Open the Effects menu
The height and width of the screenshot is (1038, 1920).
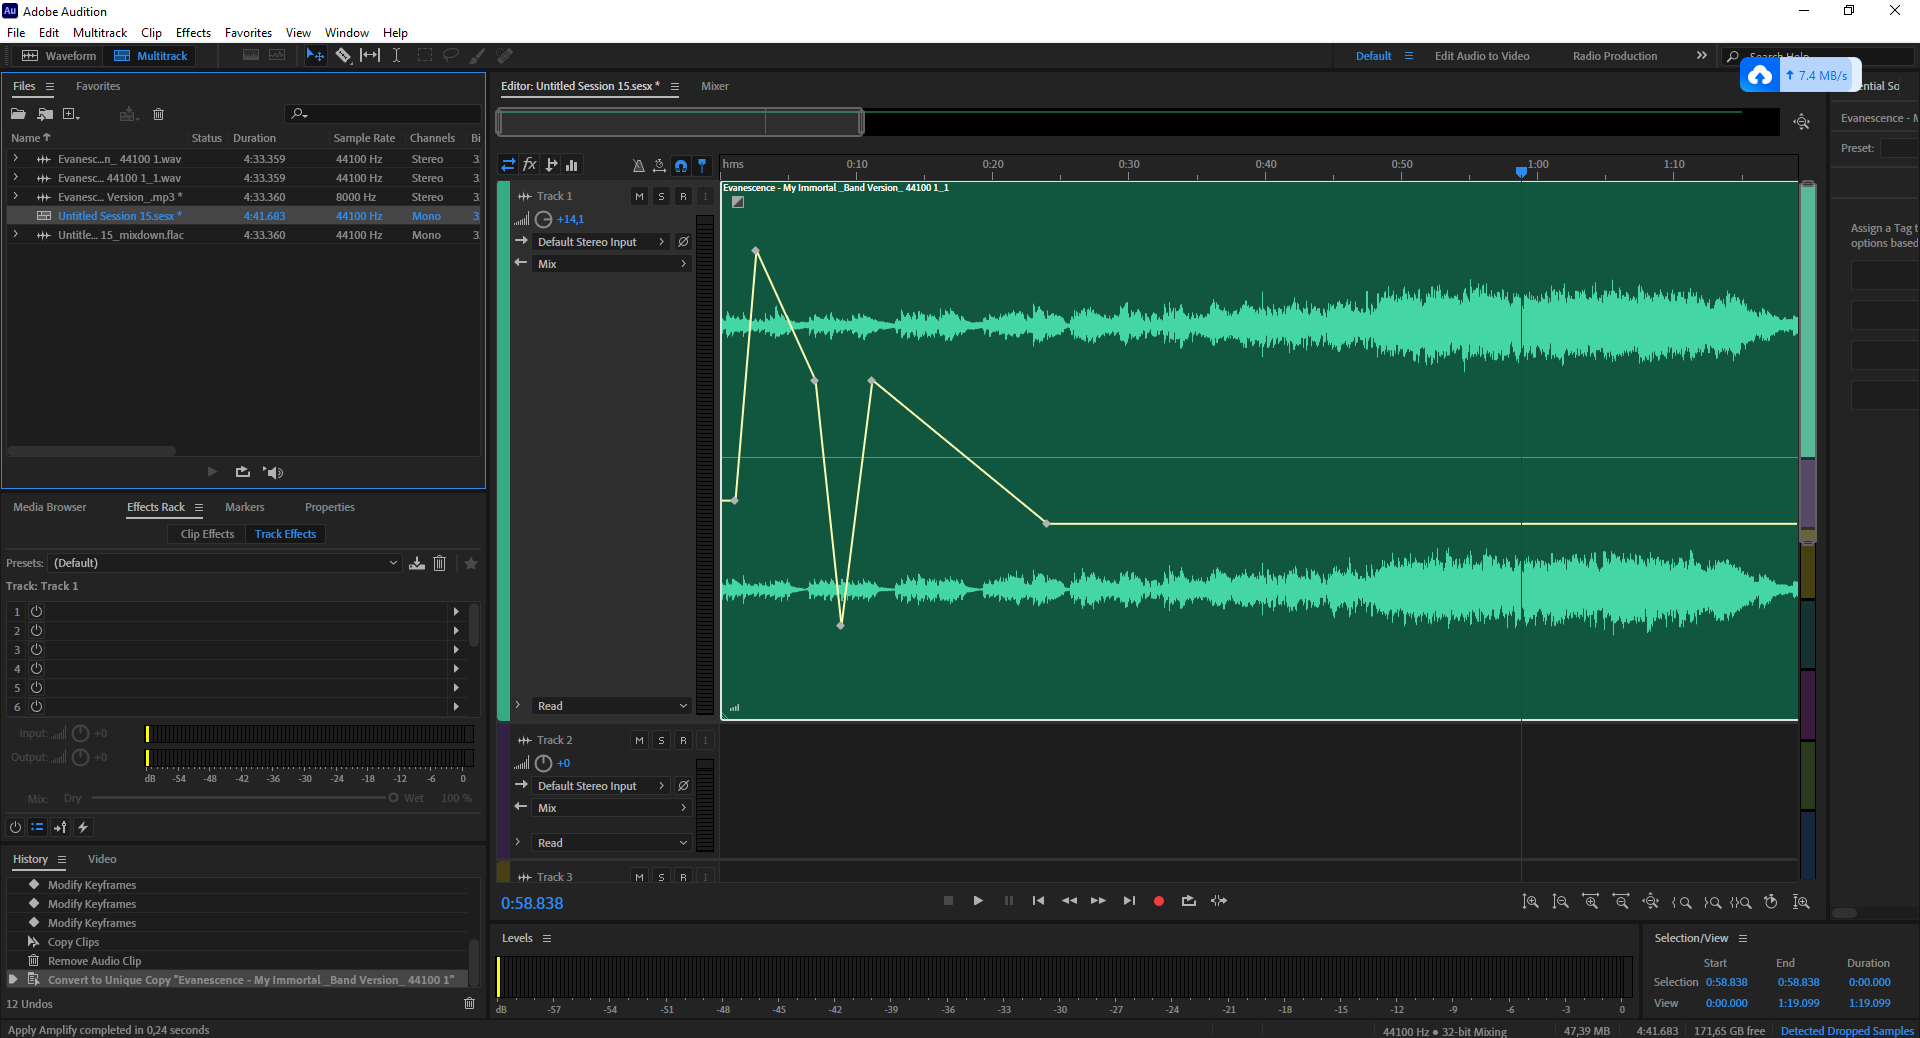[193, 33]
